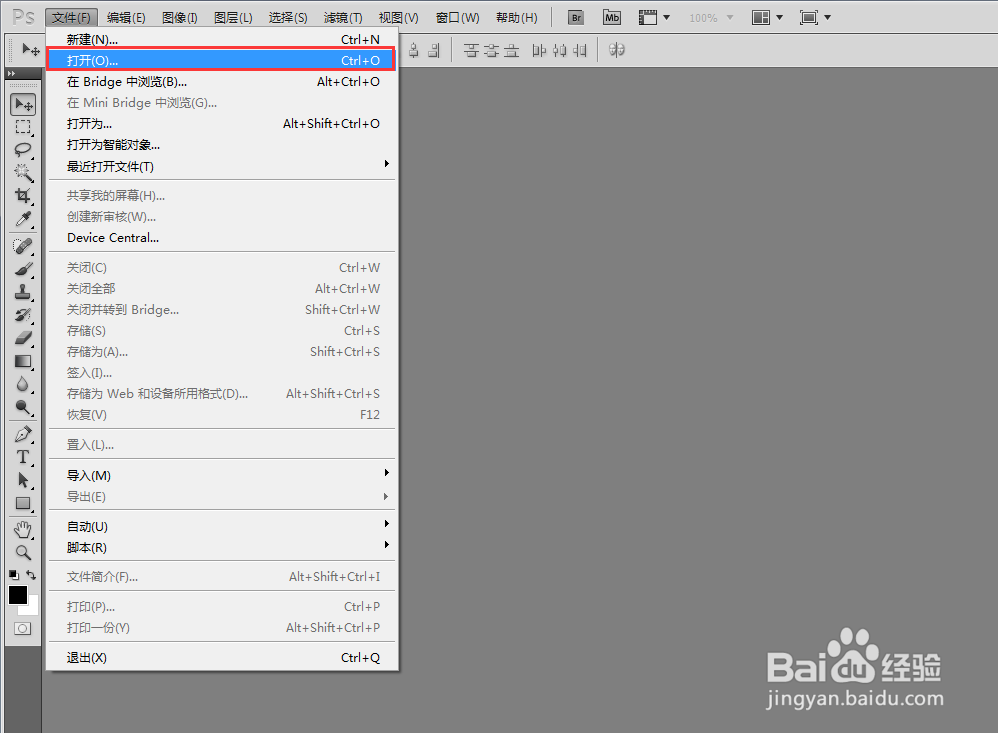This screenshot has height=733, width=998.
Task: Open the 图层(L) menu
Action: pyautogui.click(x=233, y=18)
